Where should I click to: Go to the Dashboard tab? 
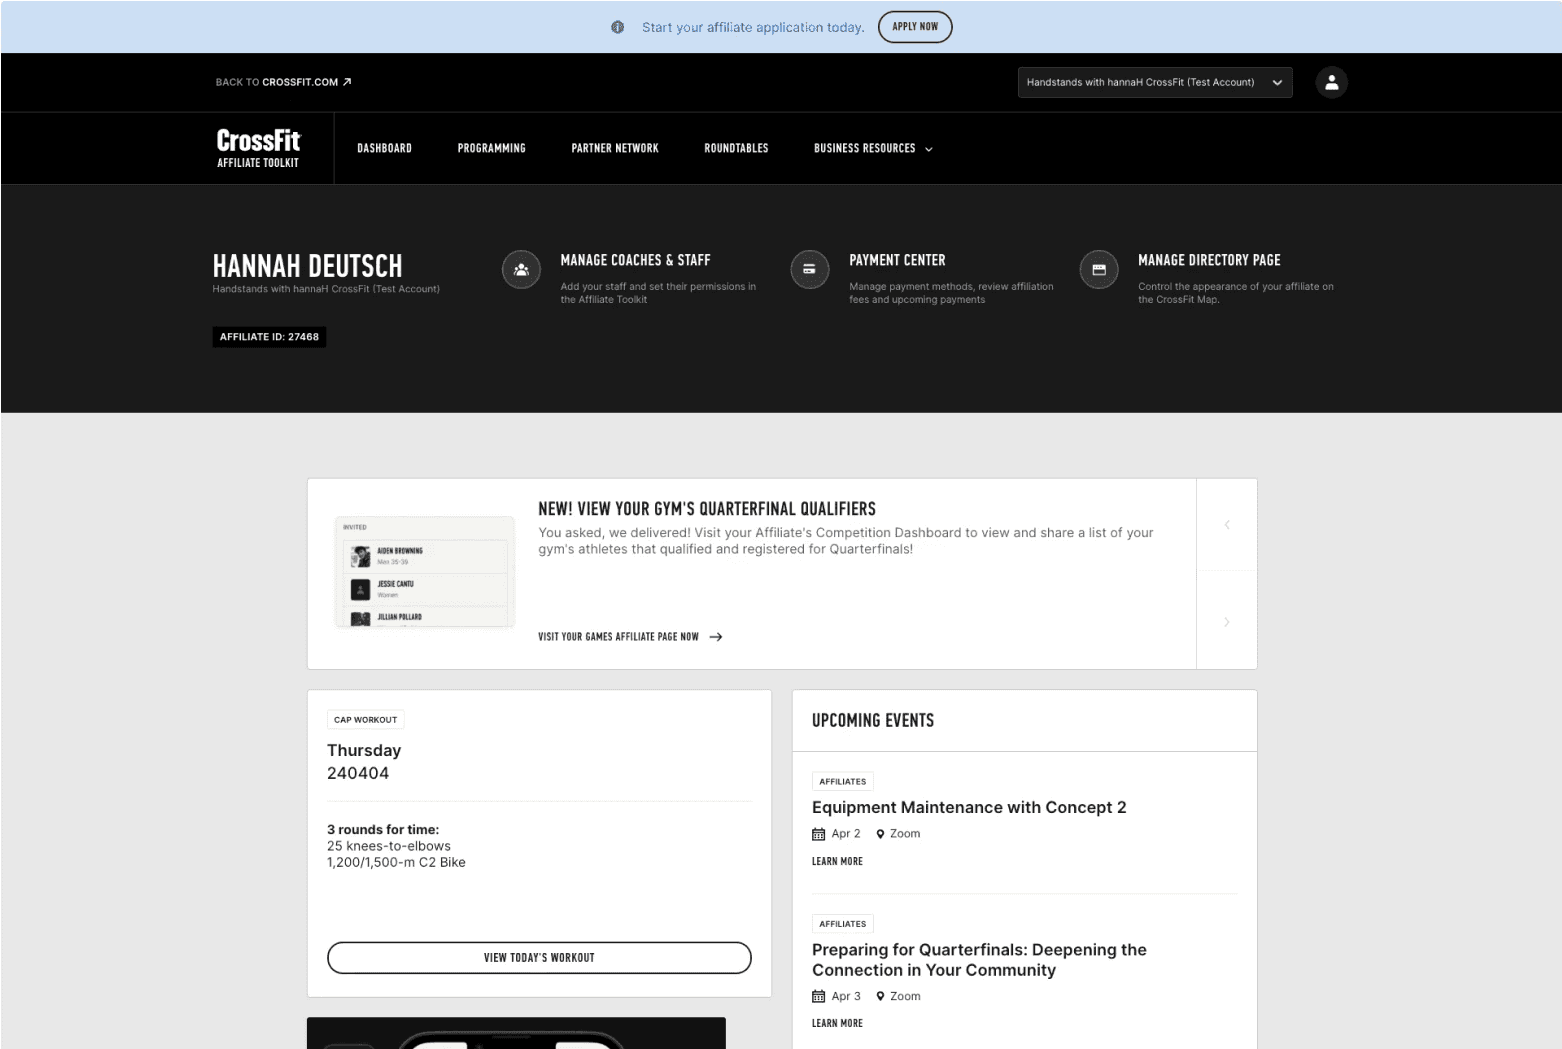384,148
